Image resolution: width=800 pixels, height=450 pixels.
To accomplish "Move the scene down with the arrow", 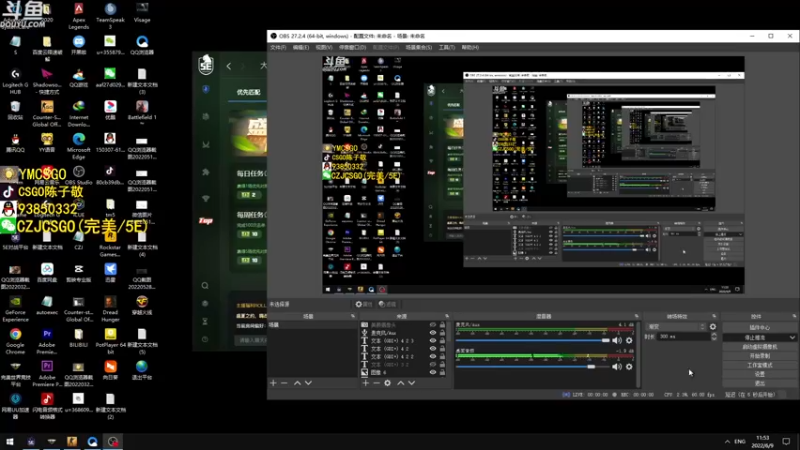I will pos(308,383).
